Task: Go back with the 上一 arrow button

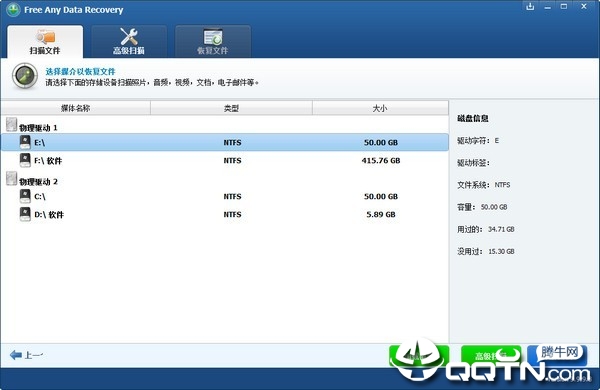Action: [26, 355]
